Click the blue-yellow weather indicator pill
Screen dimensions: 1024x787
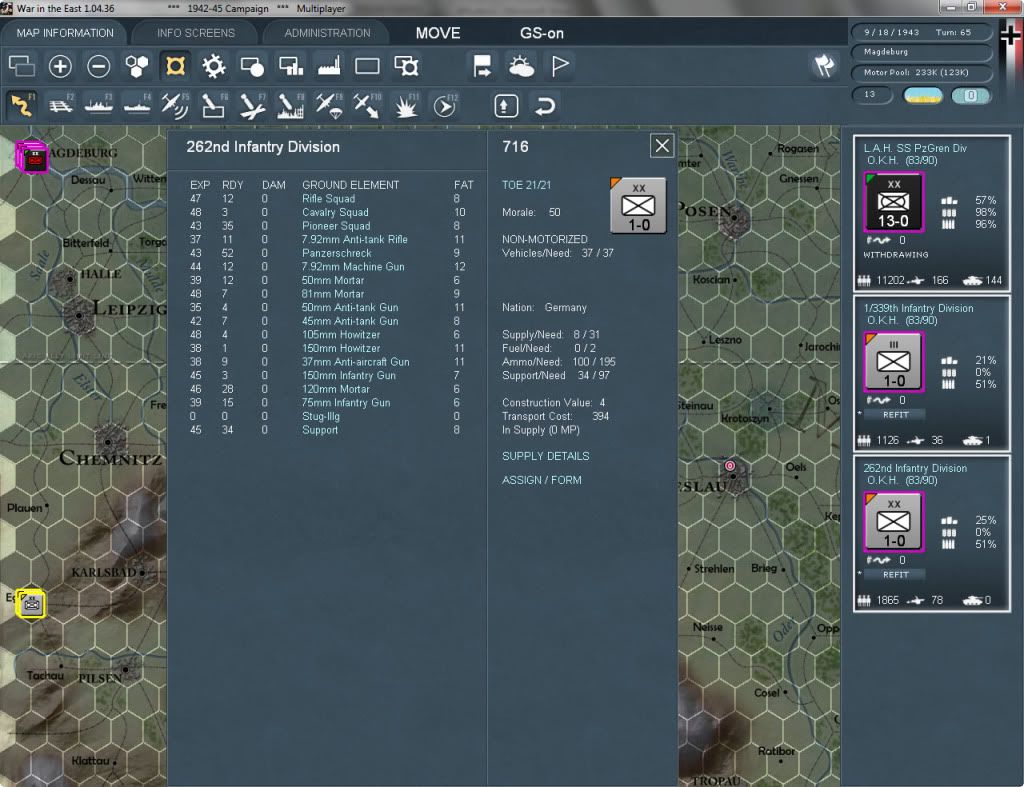(x=923, y=95)
